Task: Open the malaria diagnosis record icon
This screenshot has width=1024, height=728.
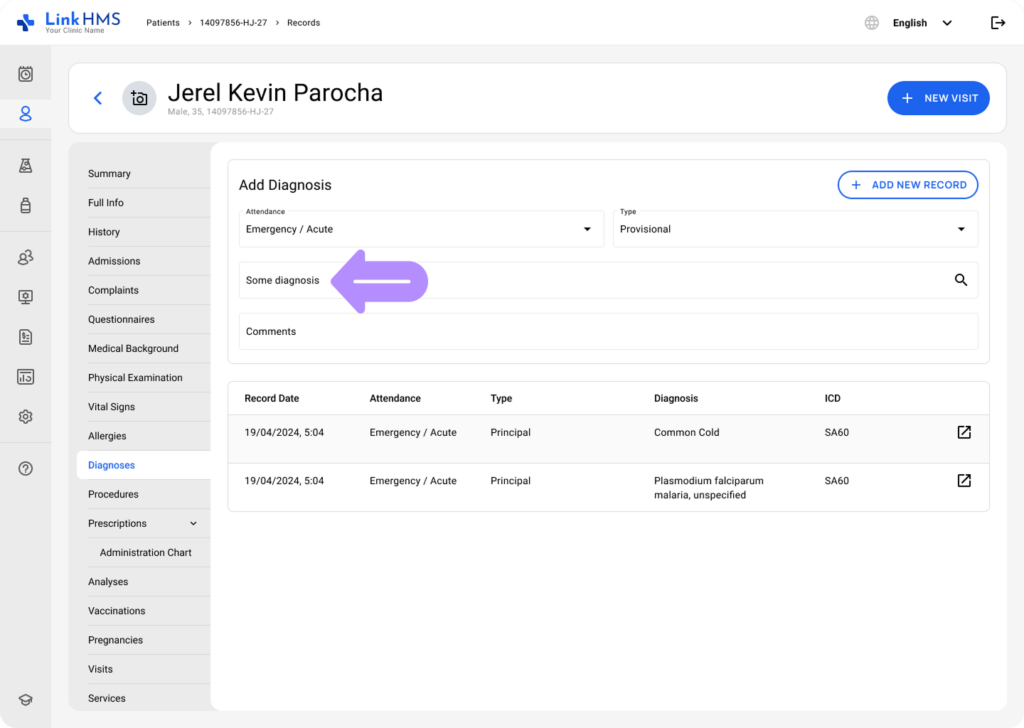Action: 963,481
